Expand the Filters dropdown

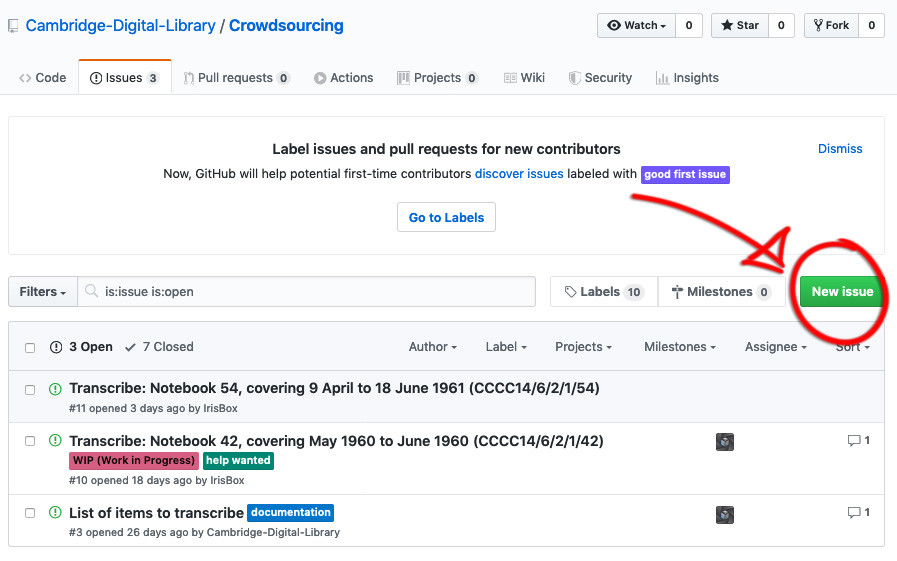tap(43, 292)
